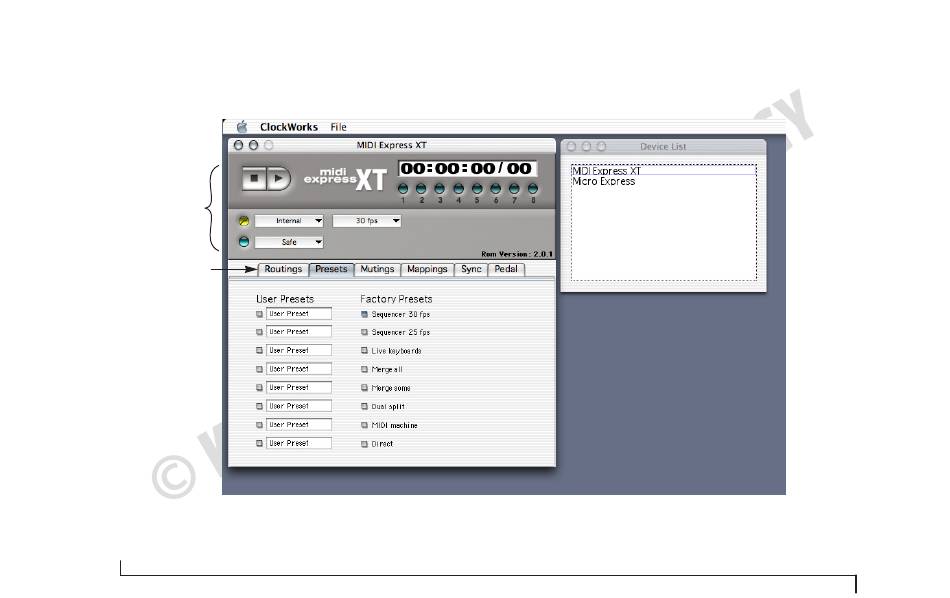Click port indicator LED number 8
950x598 pixels.
pyautogui.click(x=533, y=188)
